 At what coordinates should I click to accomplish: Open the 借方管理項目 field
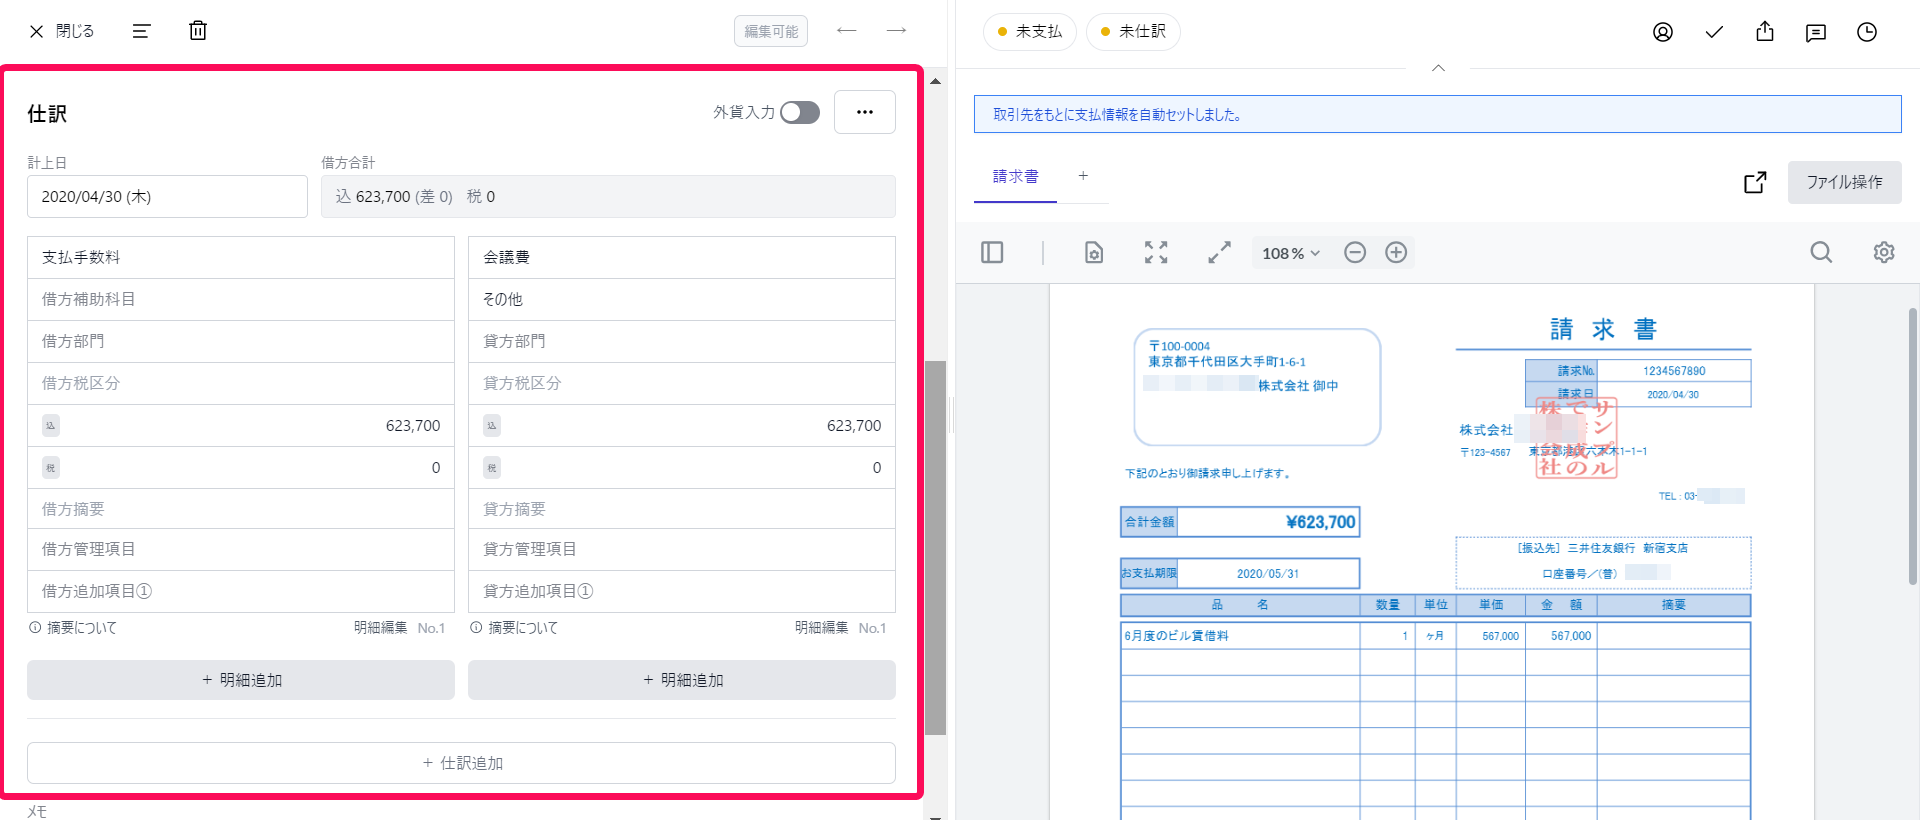click(241, 549)
